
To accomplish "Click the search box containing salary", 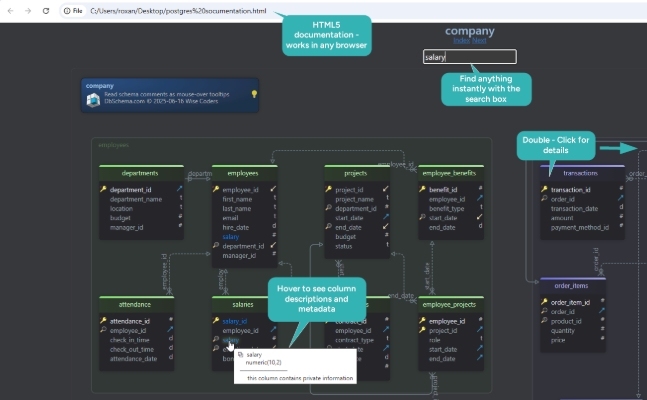I will click(x=469, y=57).
